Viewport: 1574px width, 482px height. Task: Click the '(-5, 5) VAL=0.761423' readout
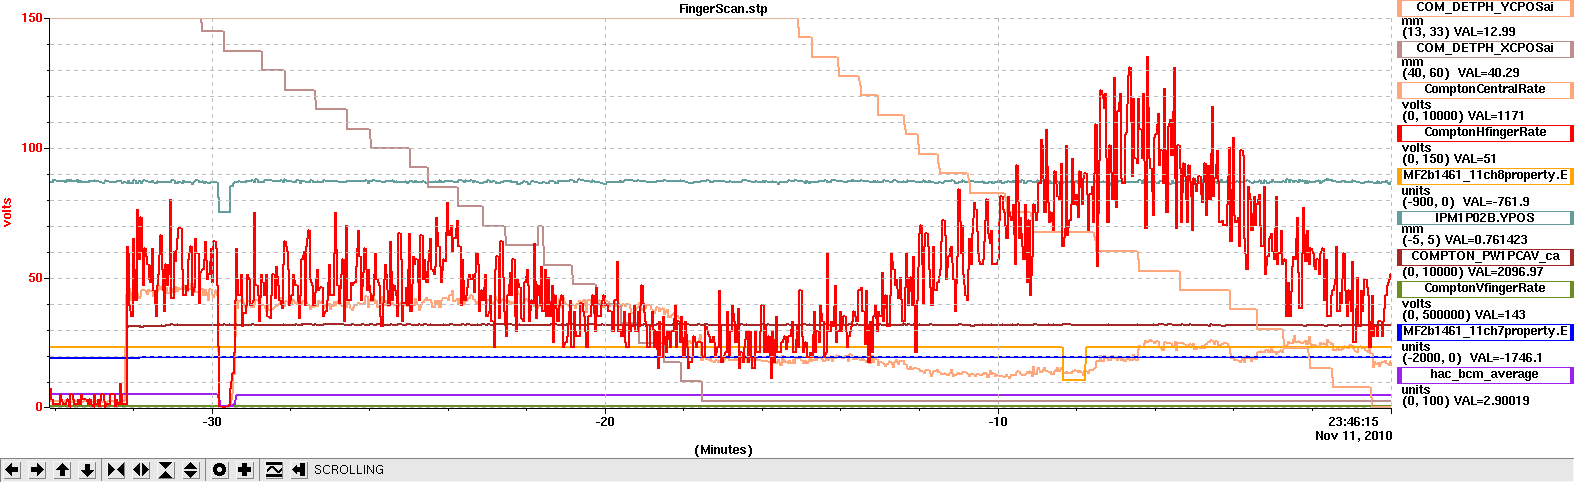1466,240
